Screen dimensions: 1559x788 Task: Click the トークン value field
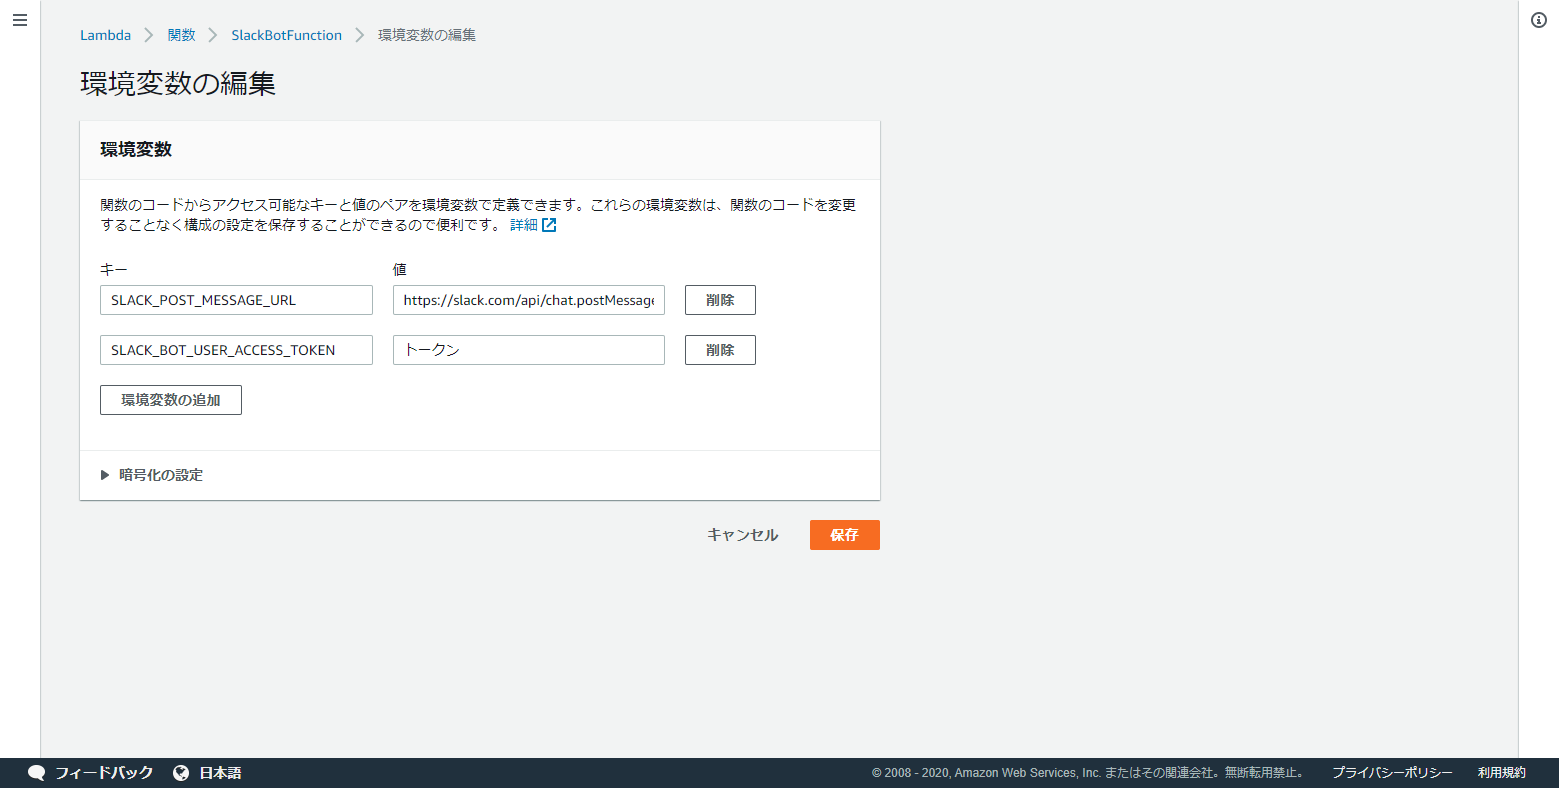pos(529,350)
